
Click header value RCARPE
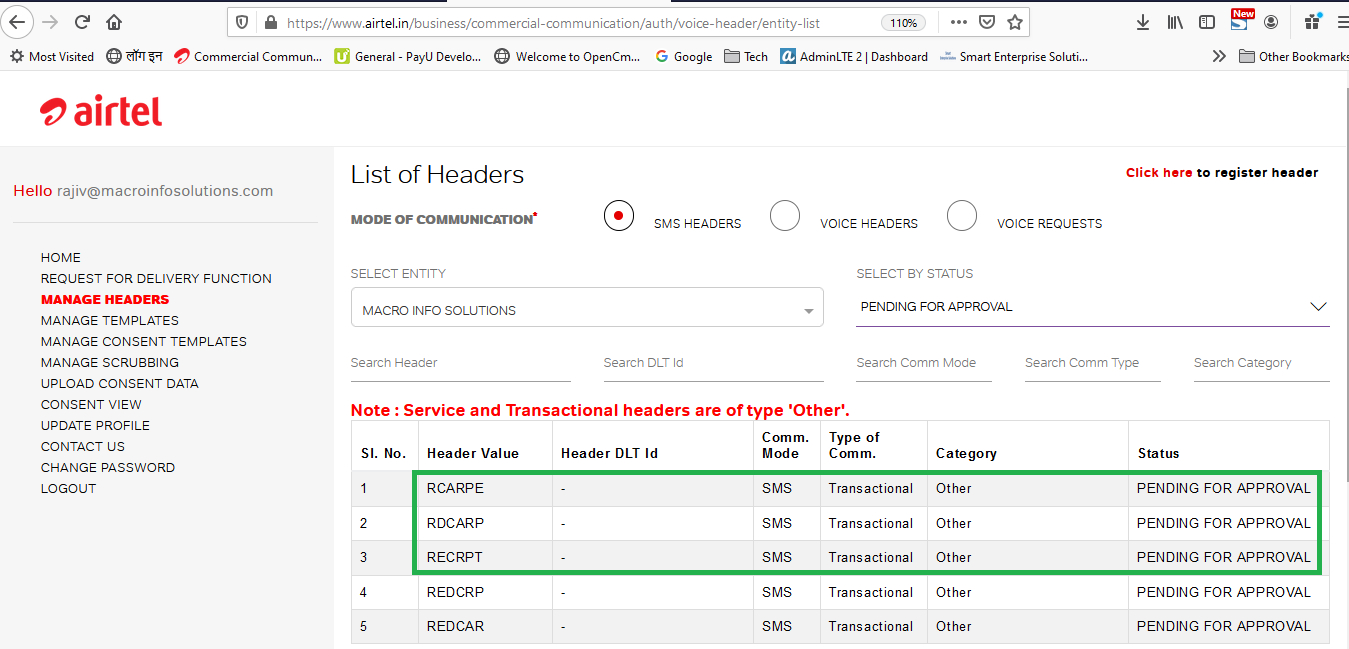455,488
